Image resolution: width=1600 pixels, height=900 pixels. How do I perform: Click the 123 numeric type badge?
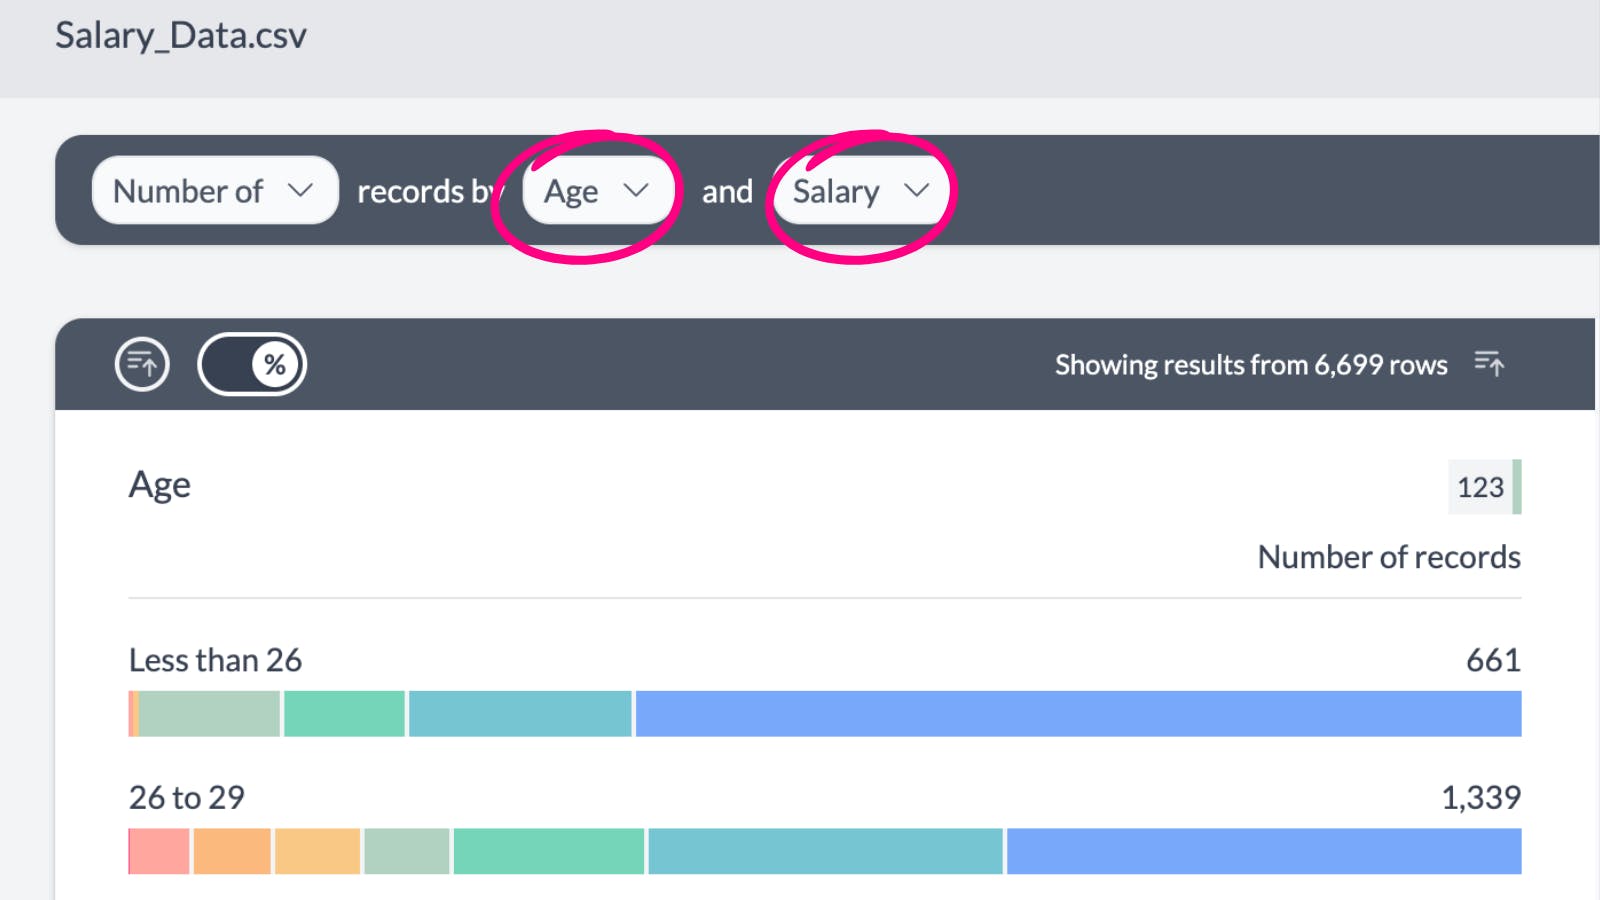point(1481,487)
